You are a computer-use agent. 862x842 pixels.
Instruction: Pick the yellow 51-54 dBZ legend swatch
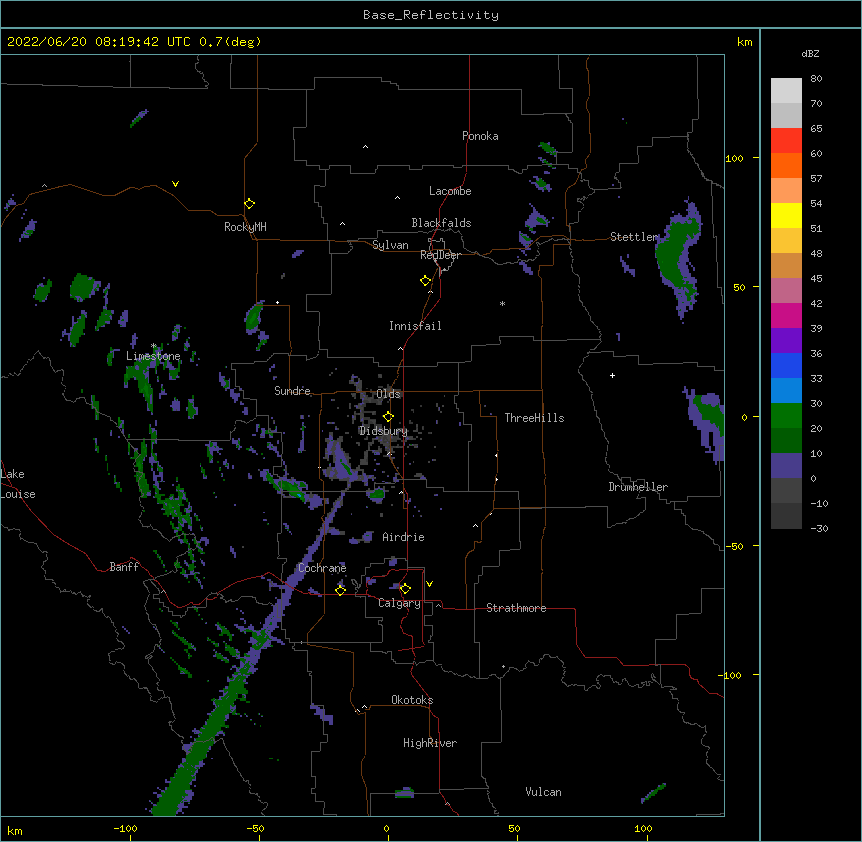pyautogui.click(x=786, y=215)
